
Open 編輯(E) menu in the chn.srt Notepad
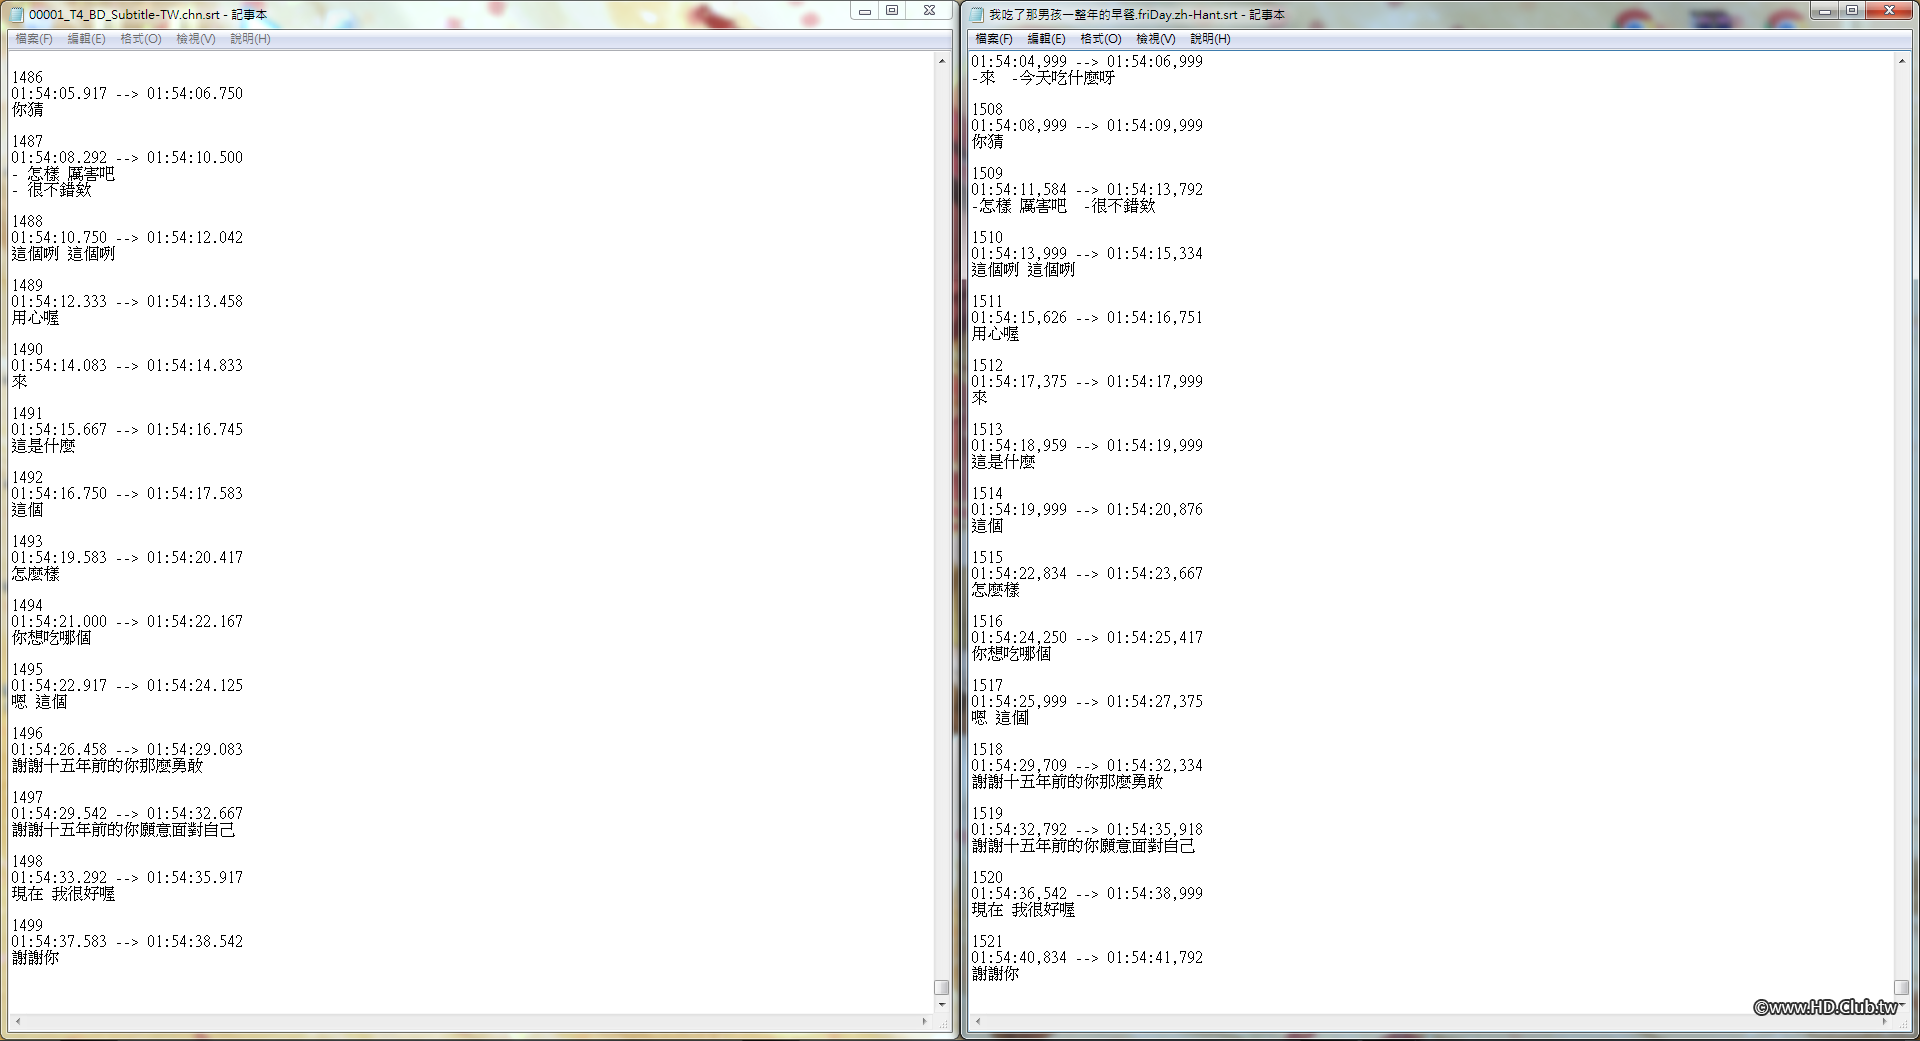tap(86, 39)
